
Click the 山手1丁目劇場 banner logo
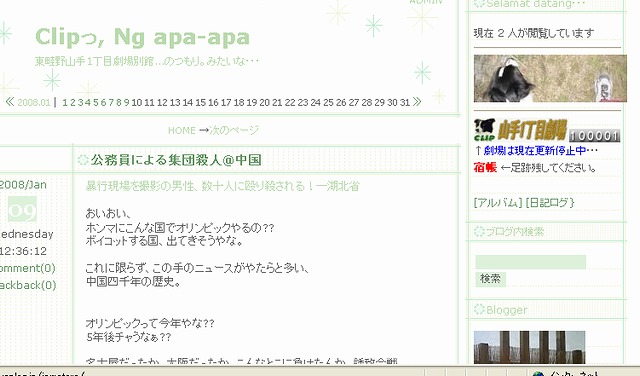pos(520,130)
